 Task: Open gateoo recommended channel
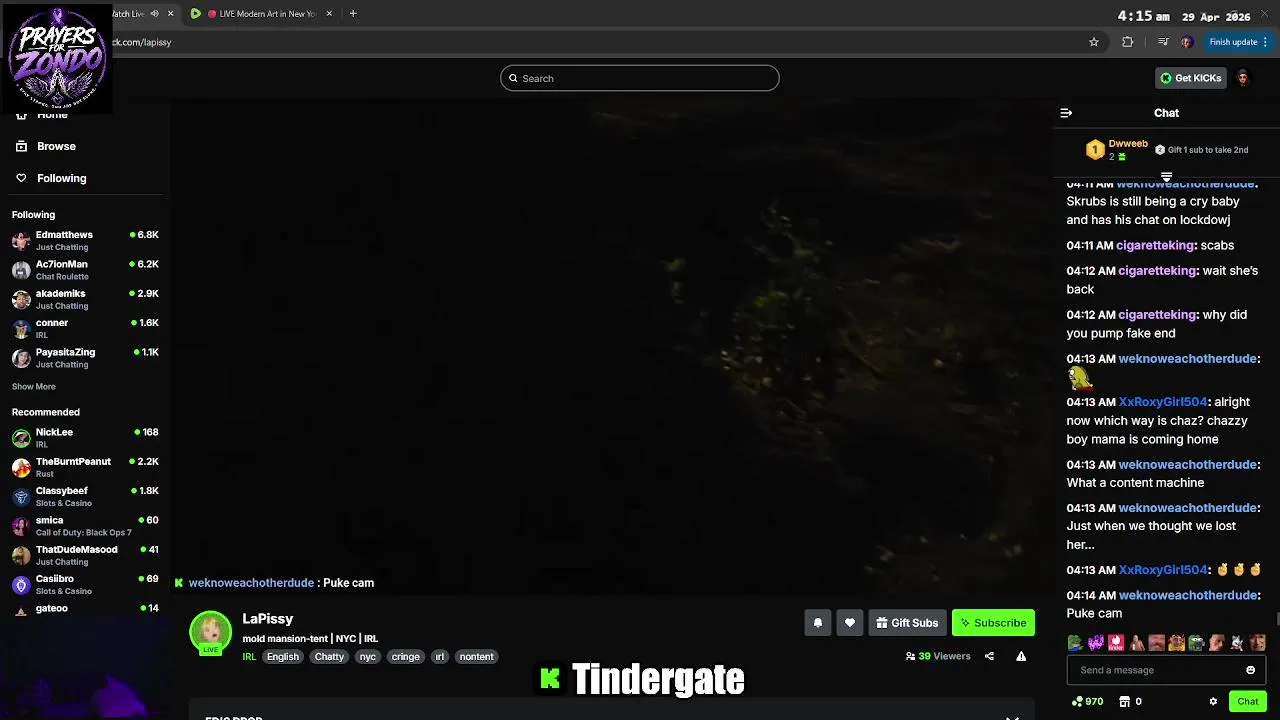[x=85, y=608]
